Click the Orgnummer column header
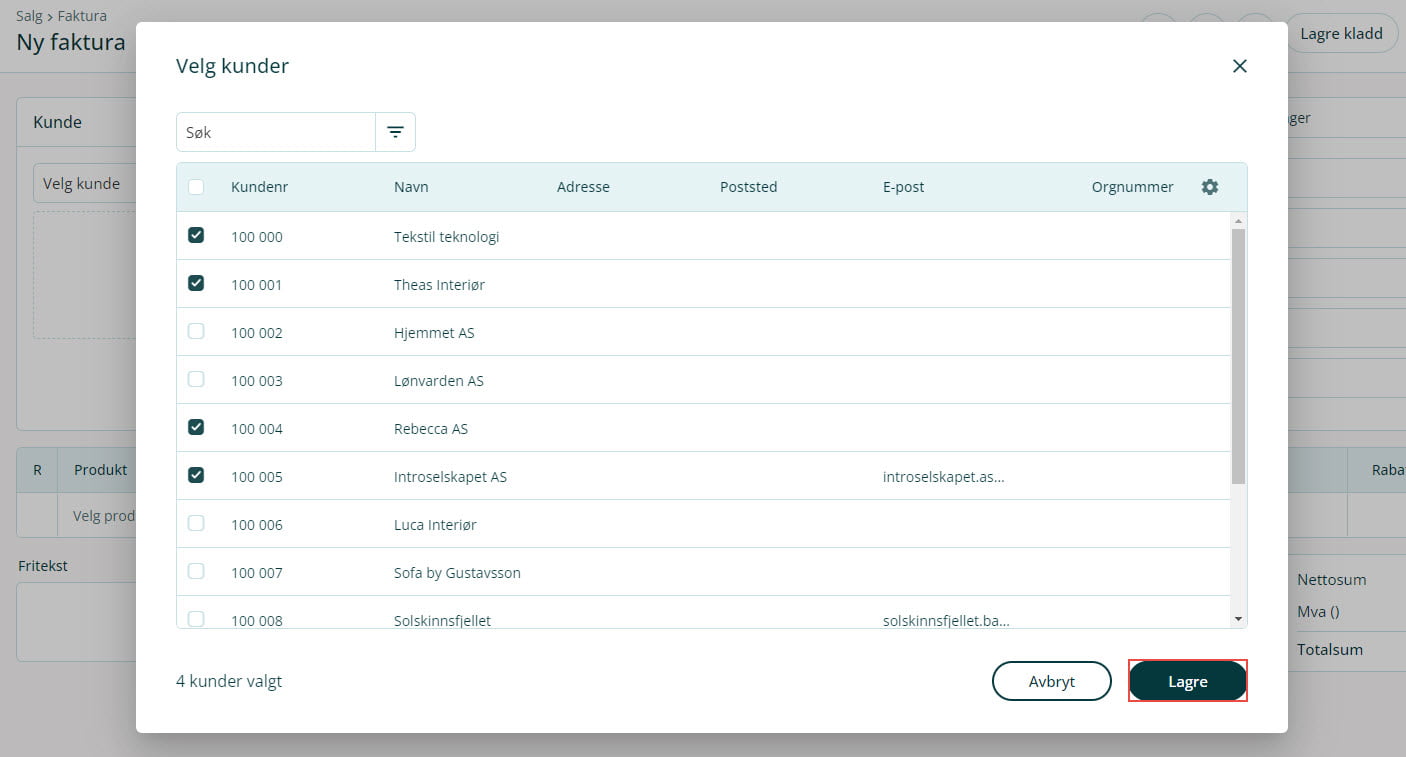Viewport: 1406px width, 757px height. click(1132, 187)
